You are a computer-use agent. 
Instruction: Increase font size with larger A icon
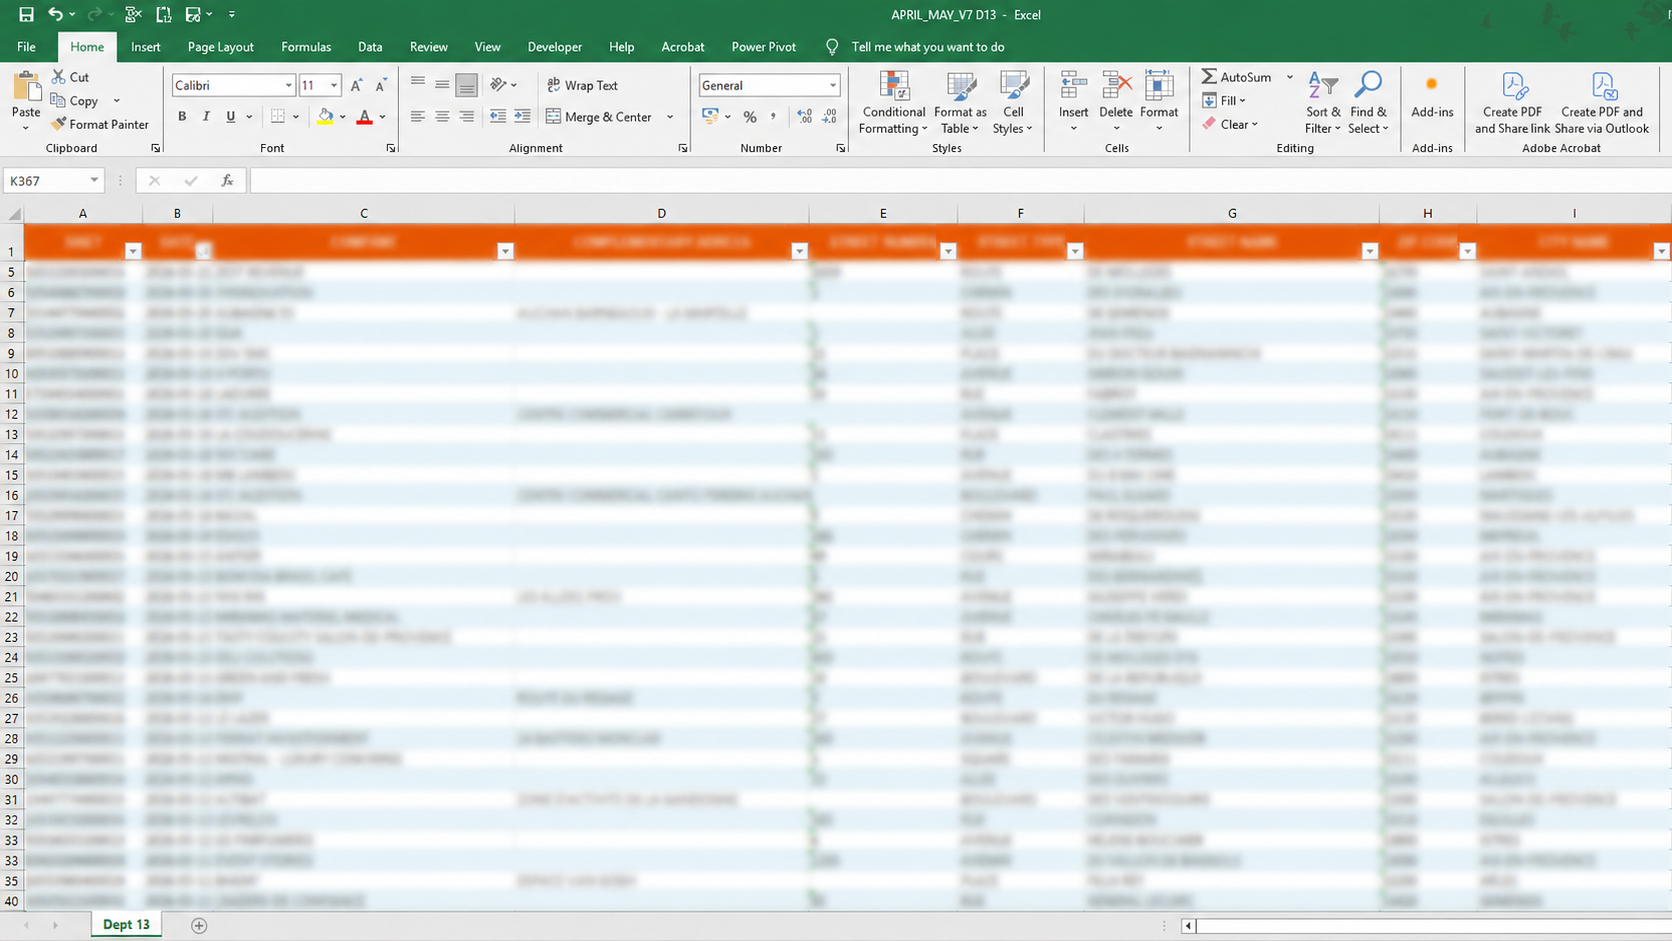point(356,86)
